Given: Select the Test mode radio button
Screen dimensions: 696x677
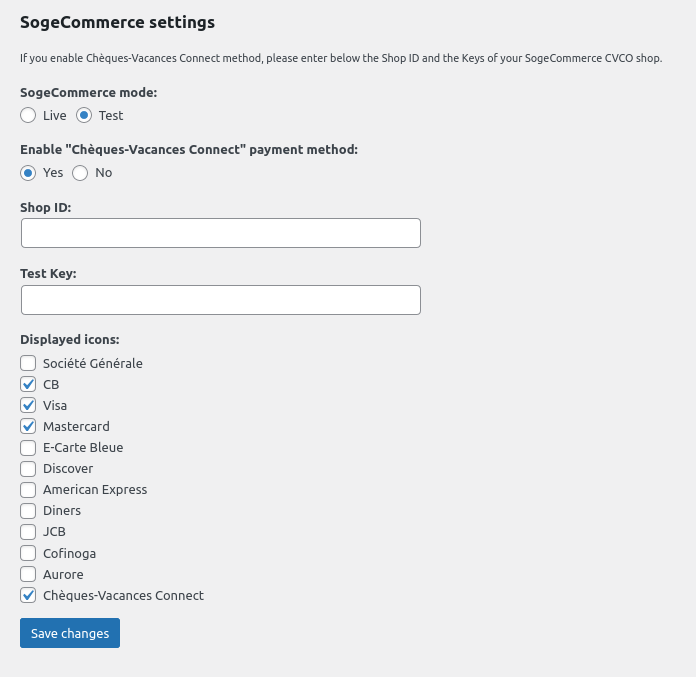Looking at the screenshot, I should point(84,115).
